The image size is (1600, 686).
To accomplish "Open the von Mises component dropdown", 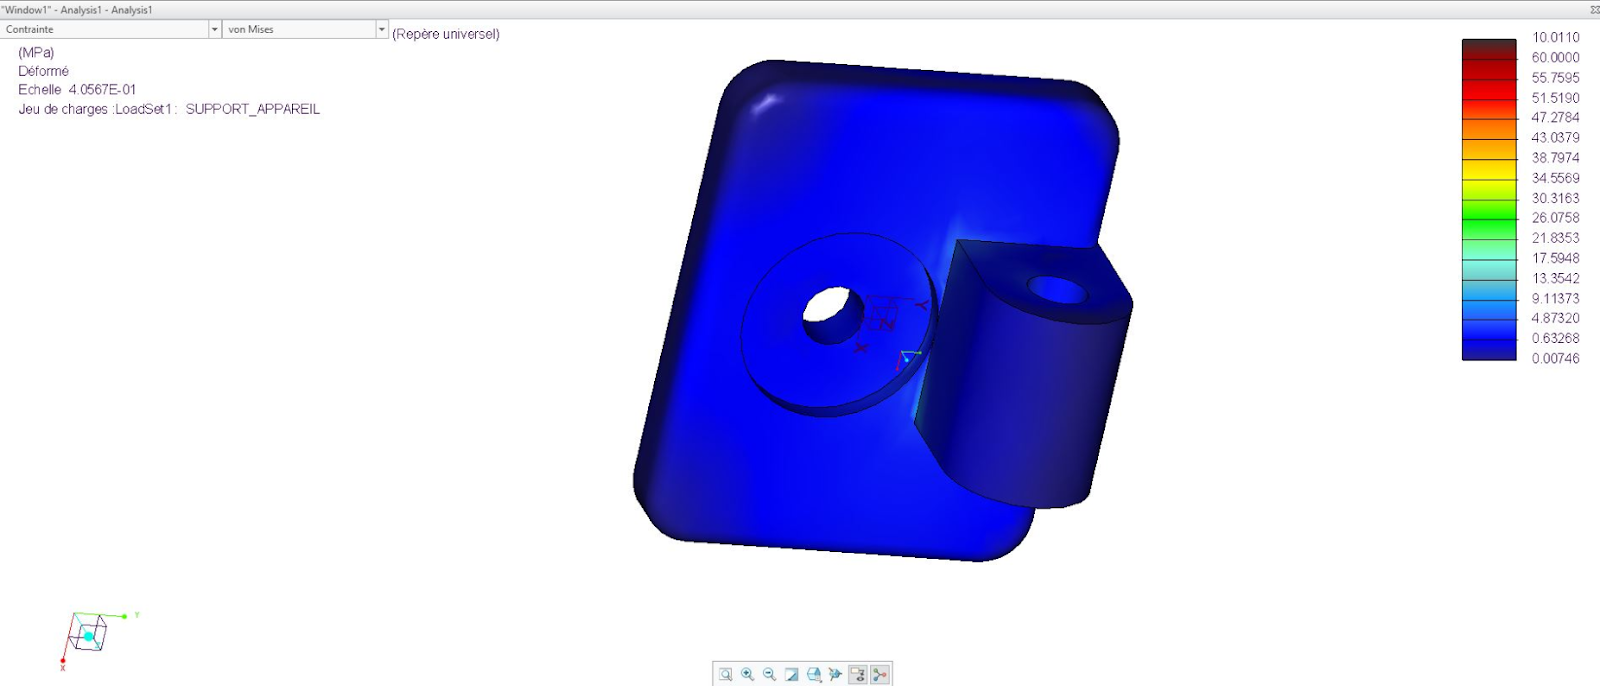I will click(305, 29).
